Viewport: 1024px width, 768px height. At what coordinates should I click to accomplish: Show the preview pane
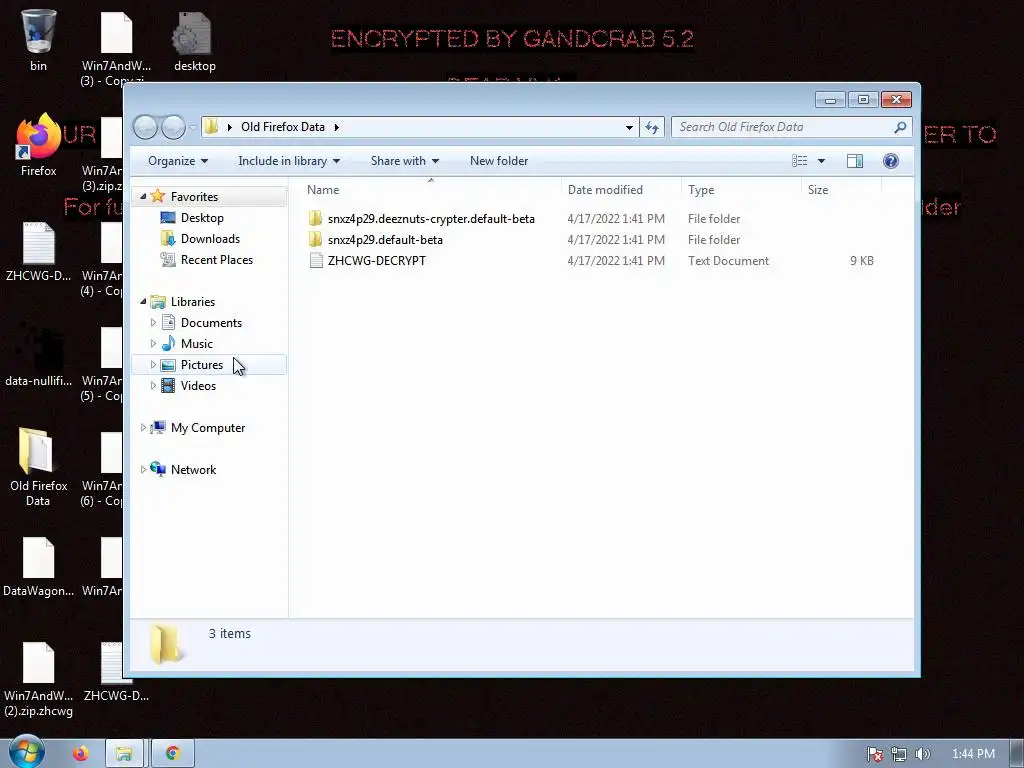click(854, 161)
